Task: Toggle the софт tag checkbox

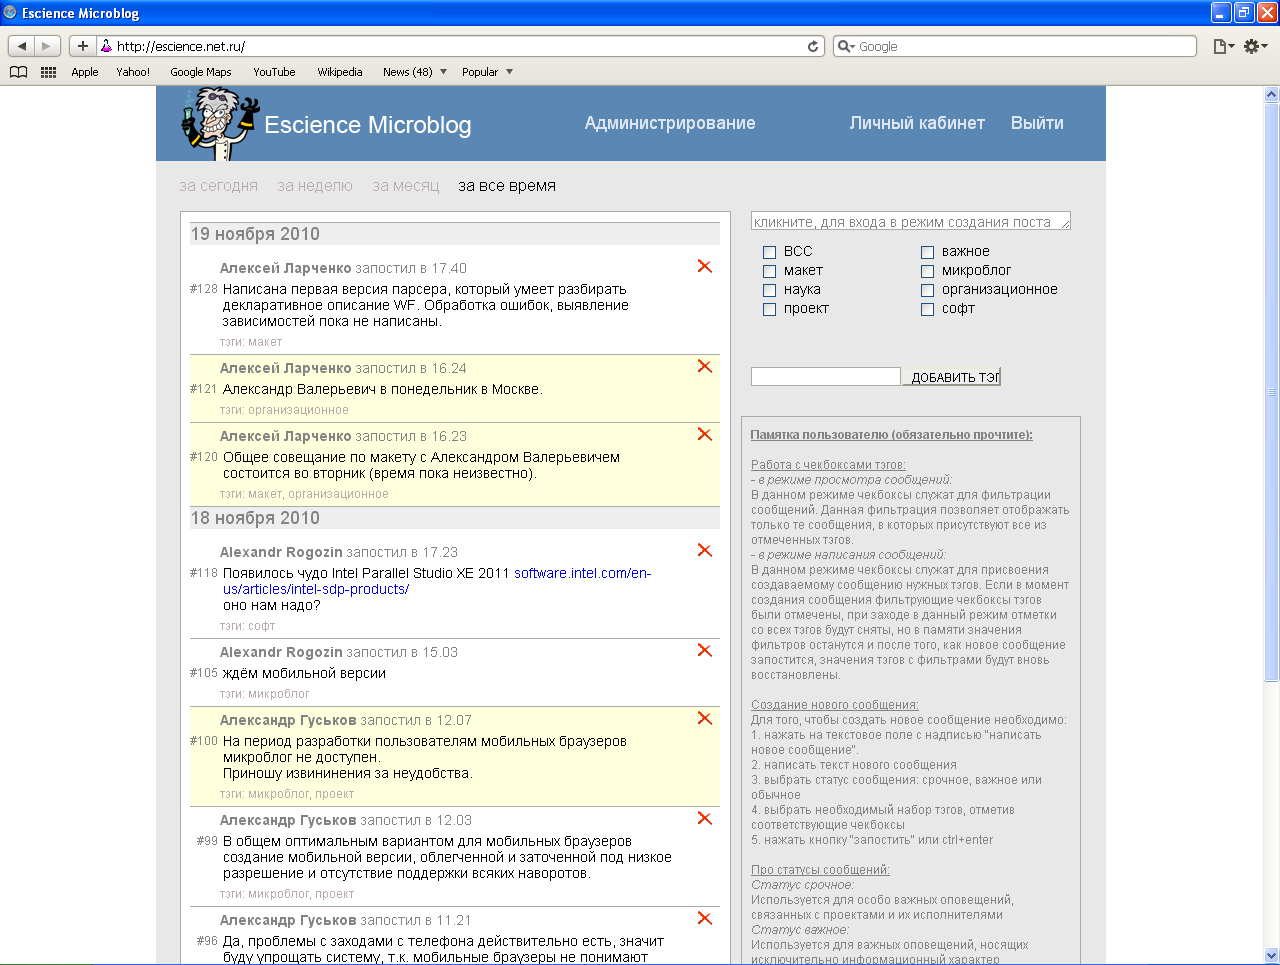Action: coord(927,309)
